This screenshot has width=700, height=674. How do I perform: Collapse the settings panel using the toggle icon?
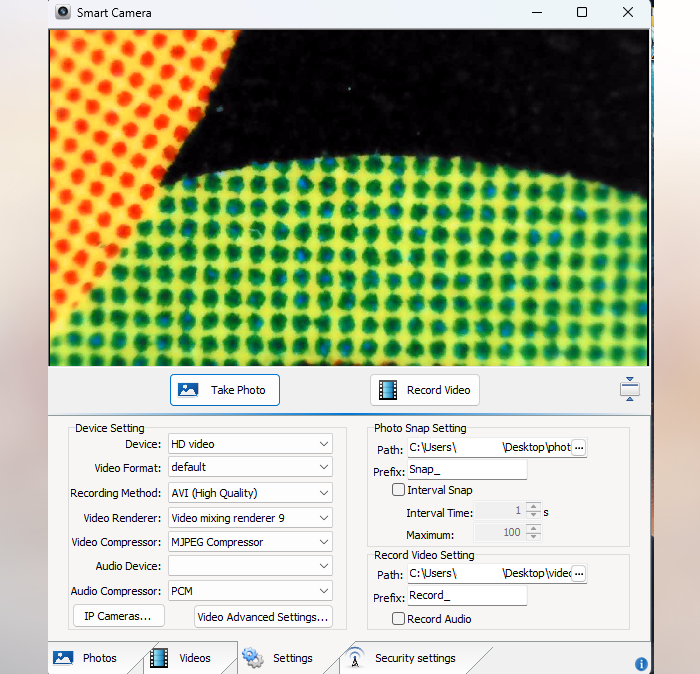click(629, 390)
